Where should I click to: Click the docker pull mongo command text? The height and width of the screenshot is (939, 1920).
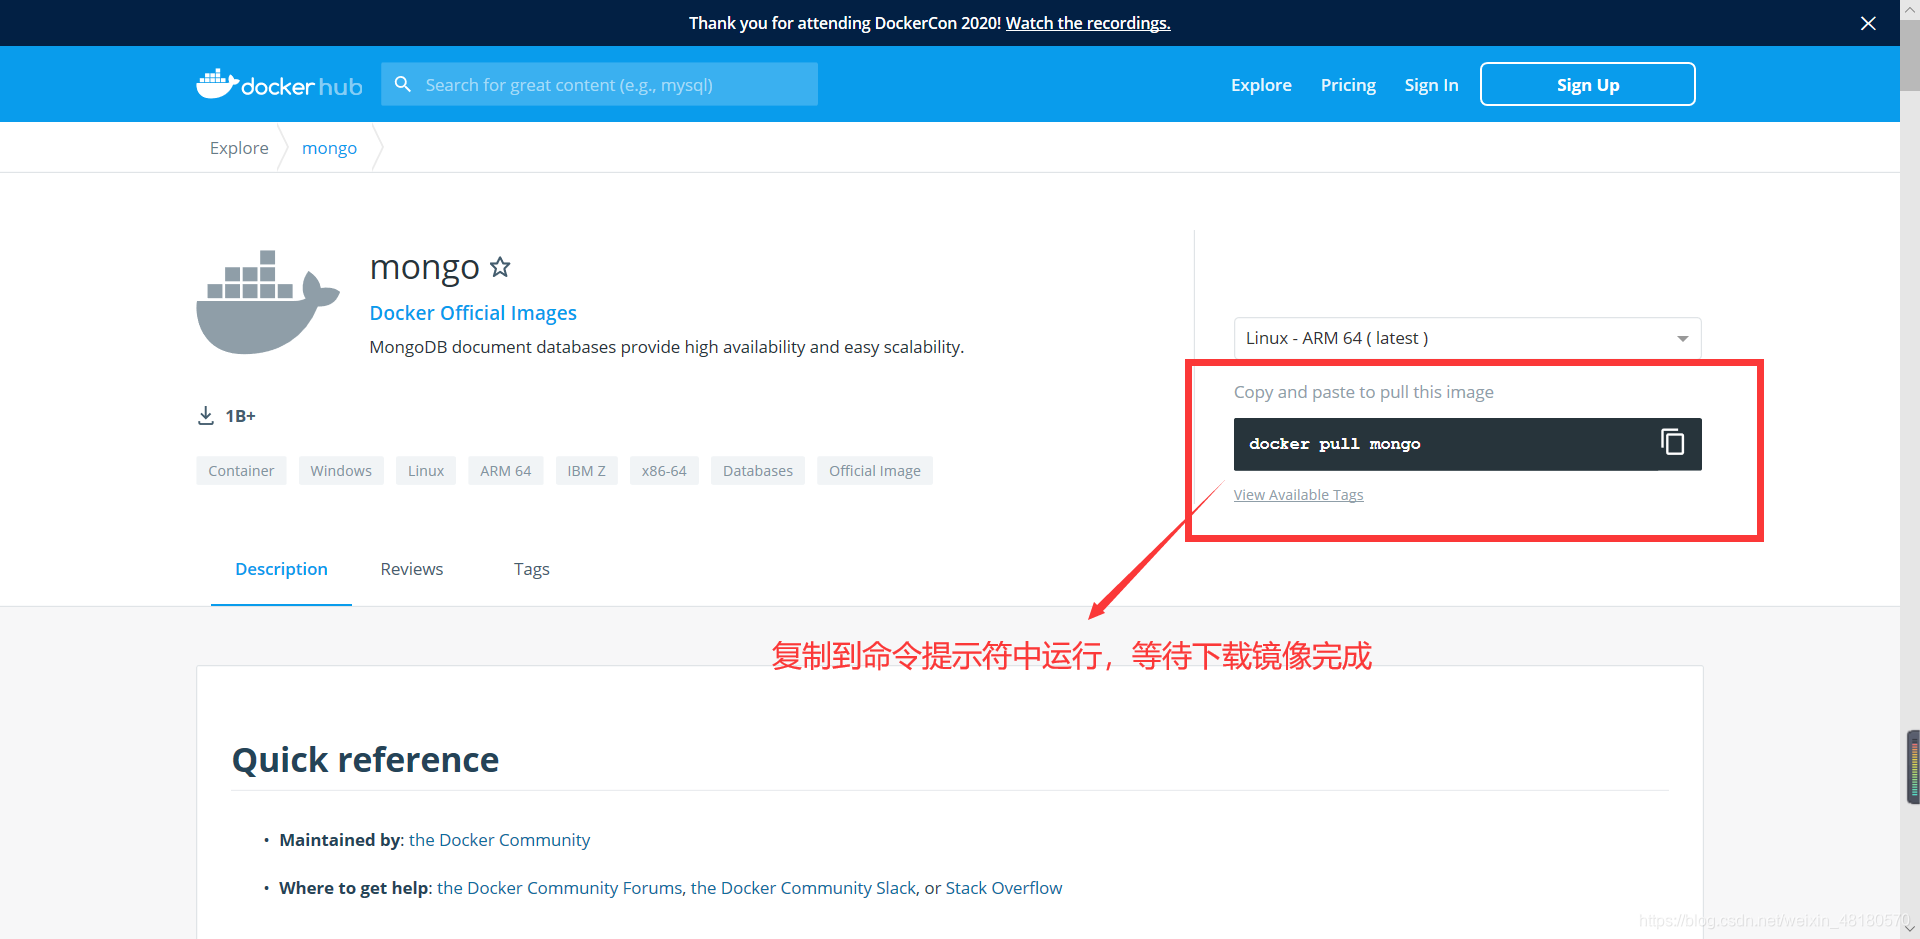pyautogui.click(x=1335, y=444)
